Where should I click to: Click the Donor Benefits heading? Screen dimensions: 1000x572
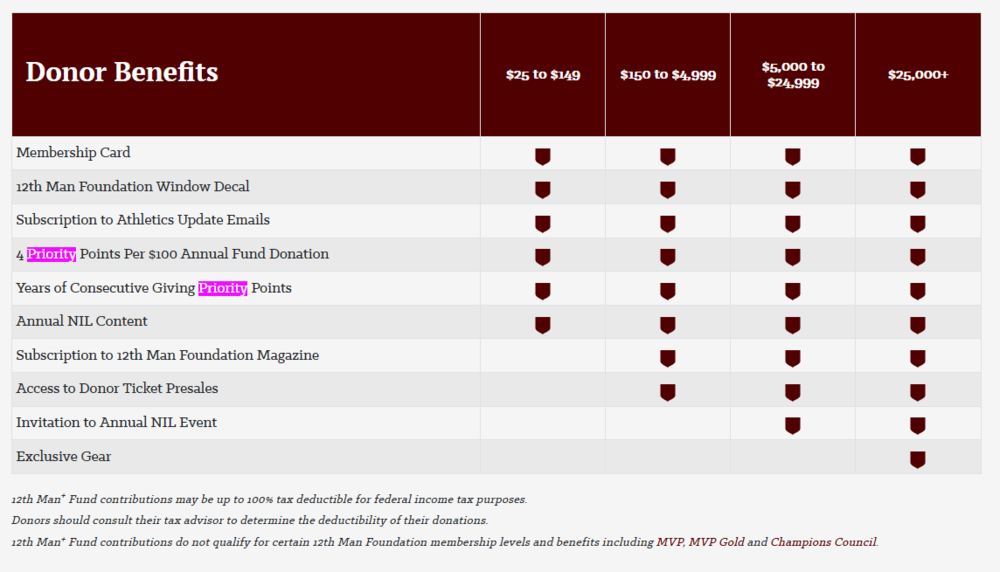point(122,72)
